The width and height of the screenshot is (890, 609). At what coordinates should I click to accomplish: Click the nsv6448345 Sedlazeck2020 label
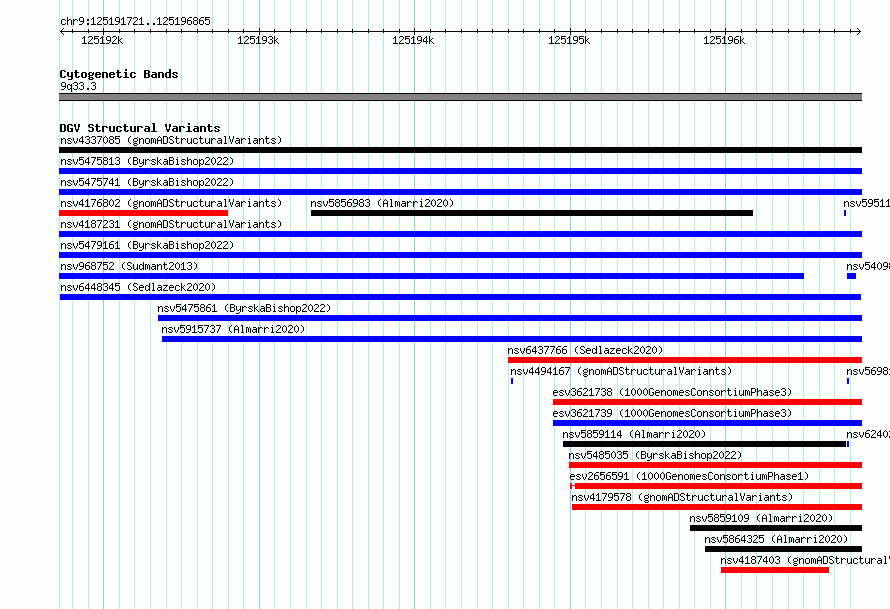point(138,287)
